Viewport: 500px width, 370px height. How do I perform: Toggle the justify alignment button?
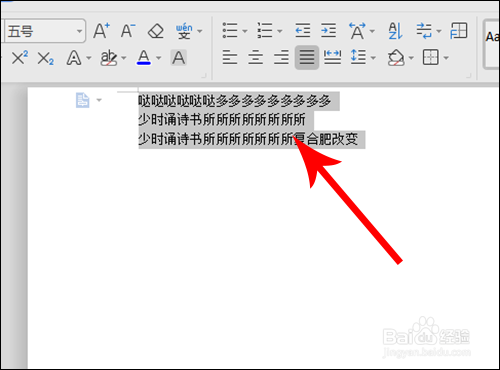click(x=307, y=58)
